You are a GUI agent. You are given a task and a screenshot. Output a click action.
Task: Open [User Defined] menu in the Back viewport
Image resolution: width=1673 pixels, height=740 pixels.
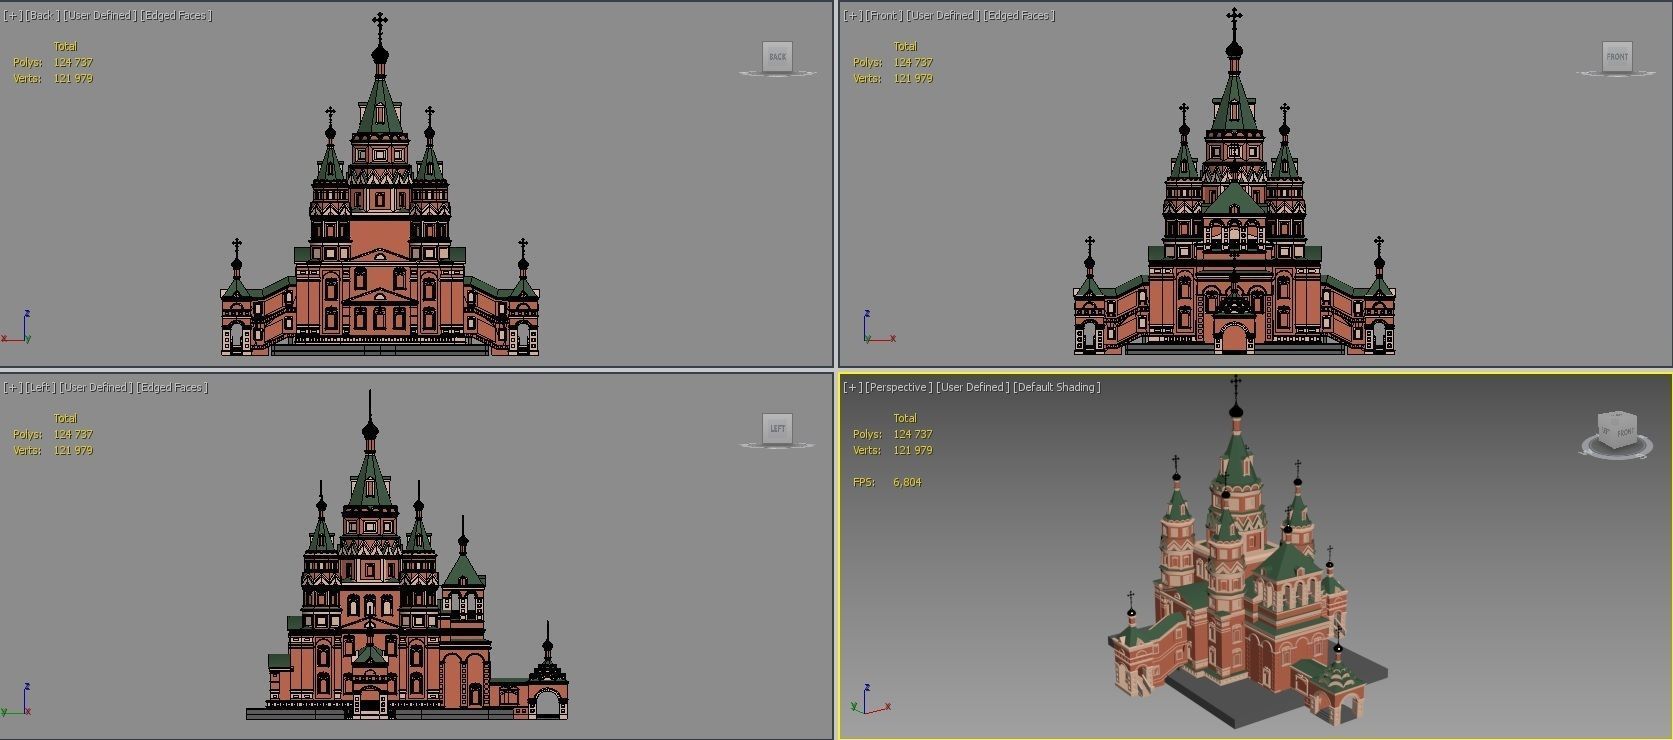tap(99, 15)
